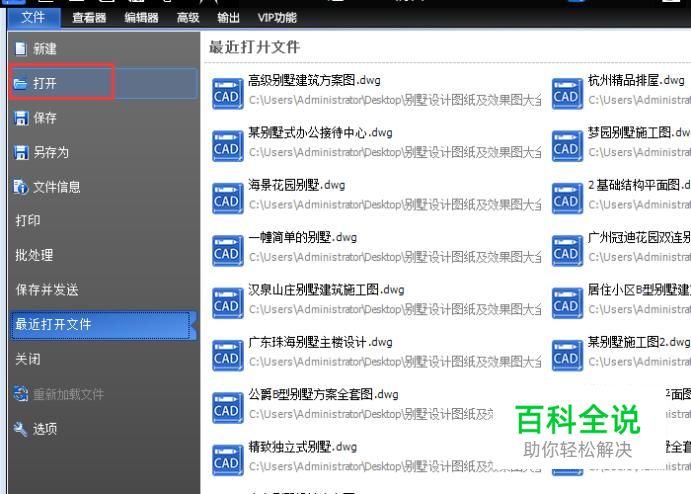Choose 批处理 in the file menu
Image resolution: width=691 pixels, height=494 pixels.
(x=34, y=255)
